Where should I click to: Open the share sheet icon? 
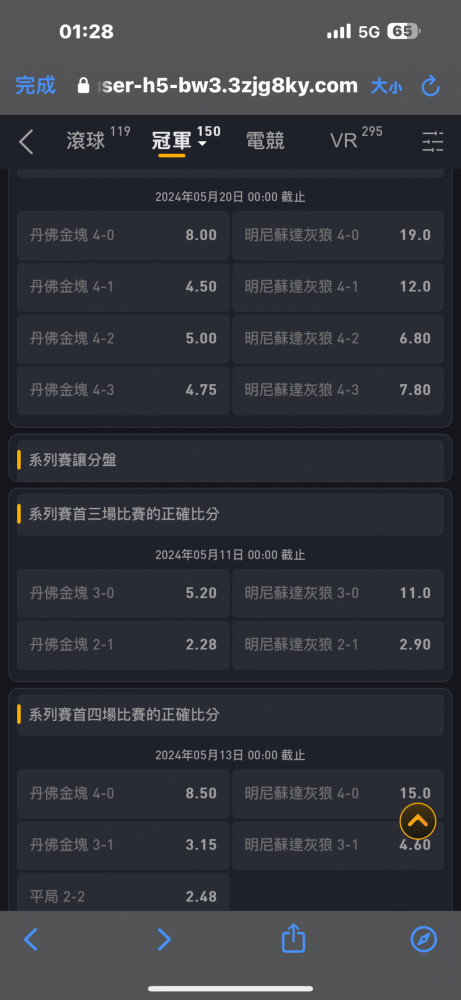[x=293, y=939]
